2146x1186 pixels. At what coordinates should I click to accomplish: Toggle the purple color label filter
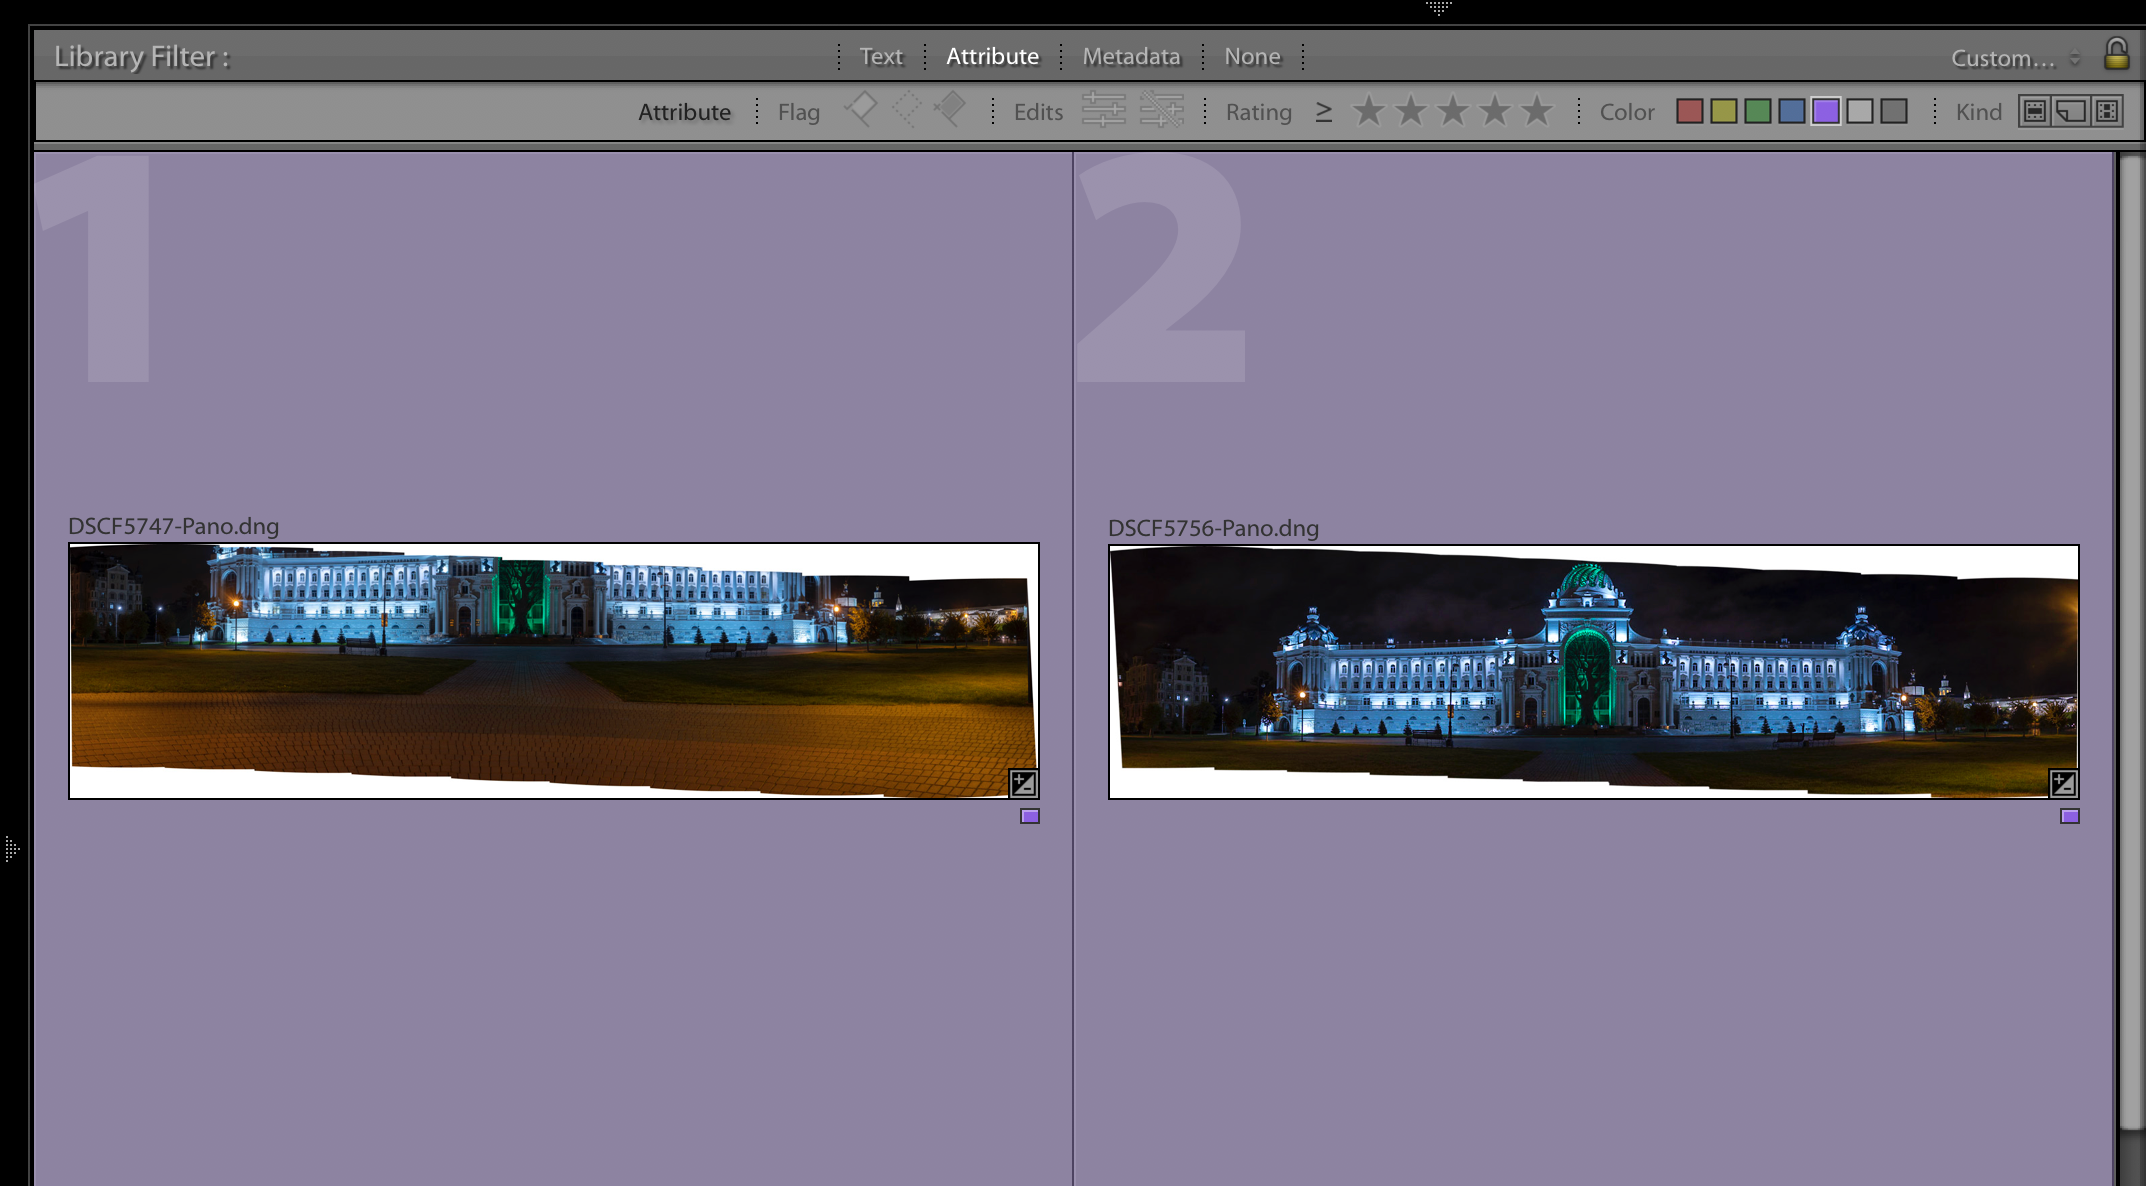tap(1825, 111)
